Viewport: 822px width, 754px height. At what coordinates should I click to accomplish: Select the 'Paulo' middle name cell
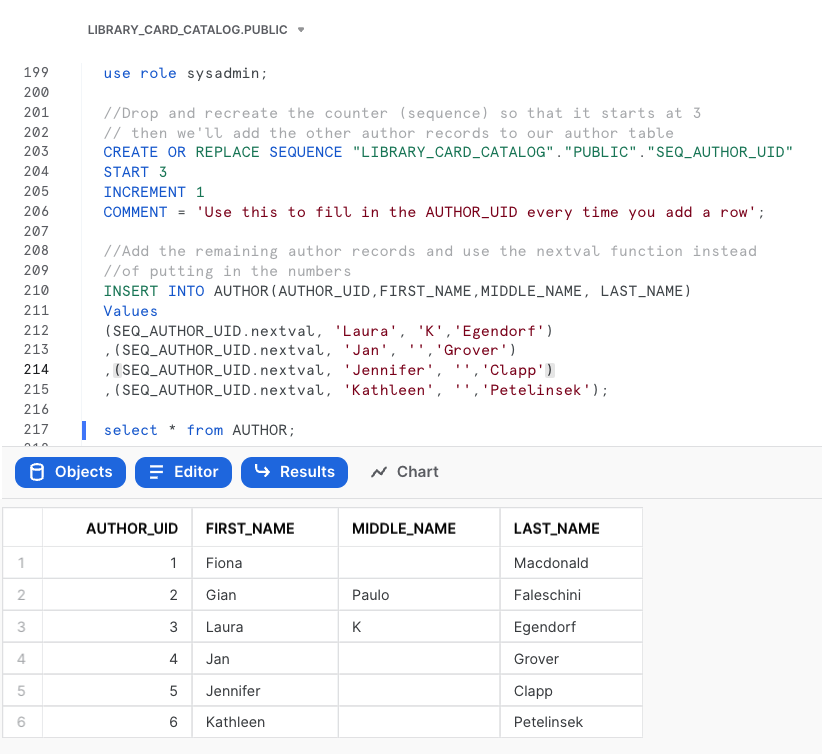419,595
